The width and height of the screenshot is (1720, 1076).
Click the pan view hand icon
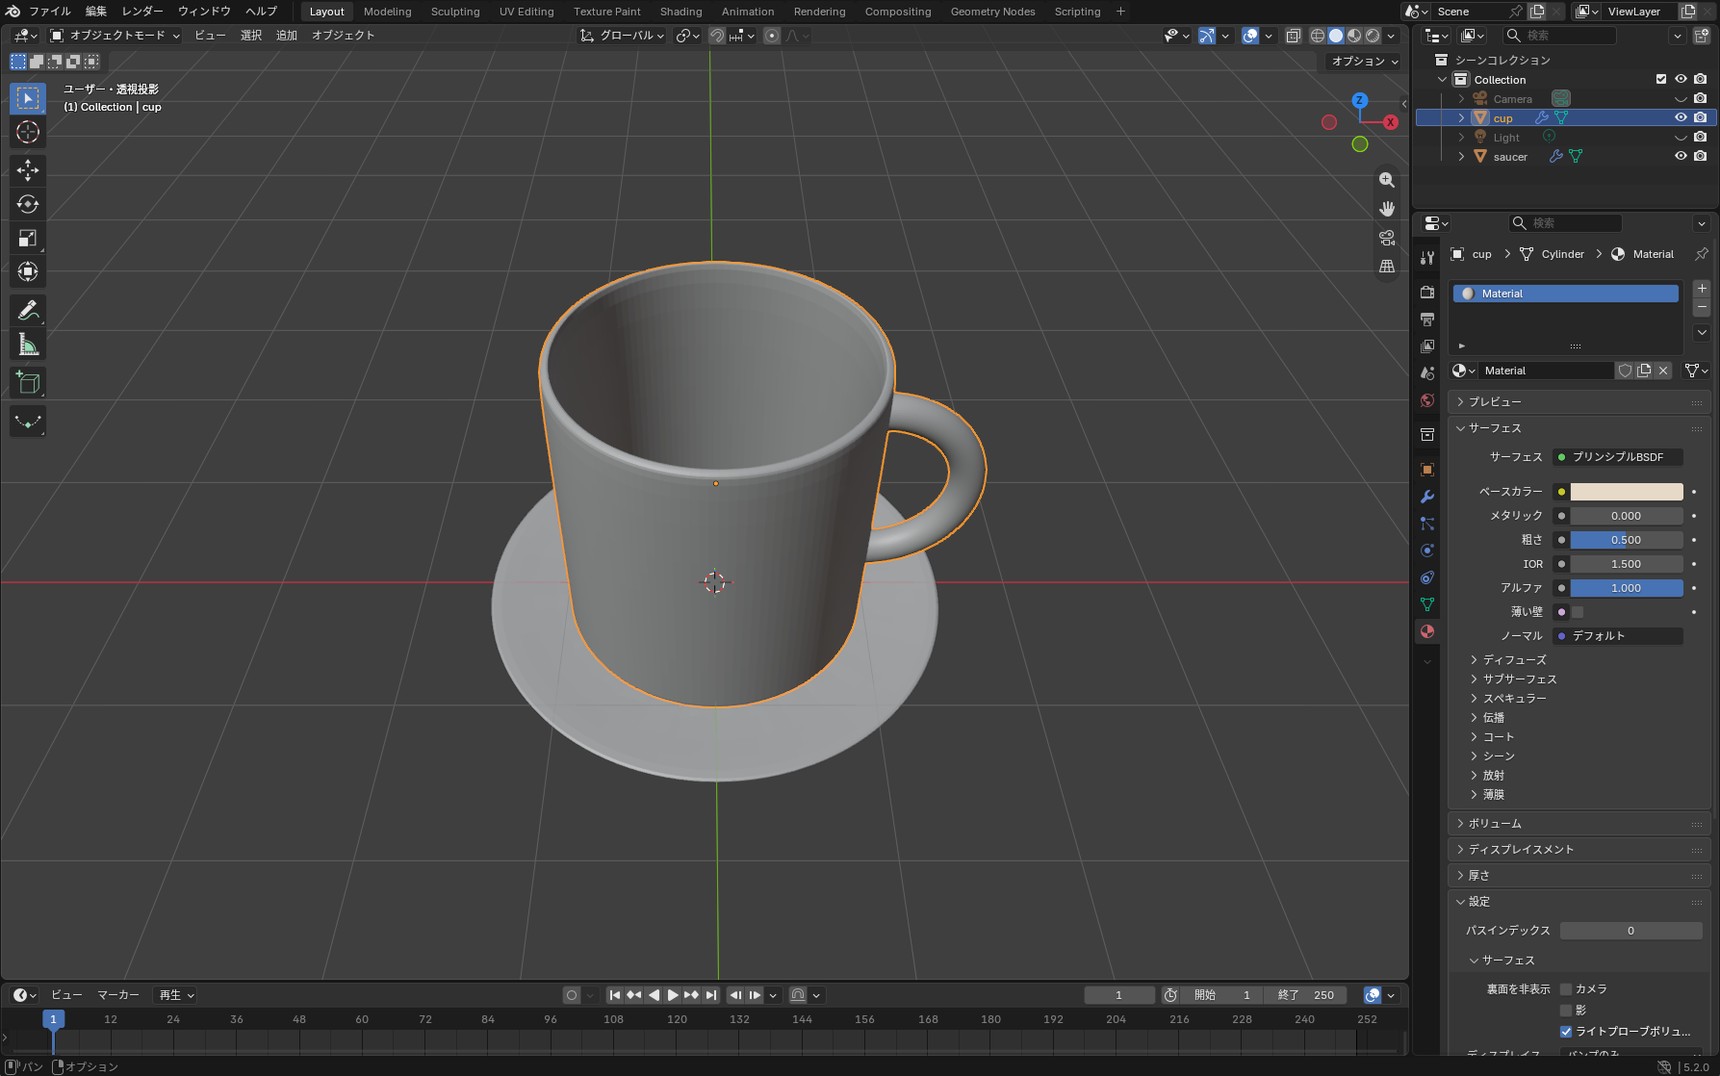[x=1387, y=209]
